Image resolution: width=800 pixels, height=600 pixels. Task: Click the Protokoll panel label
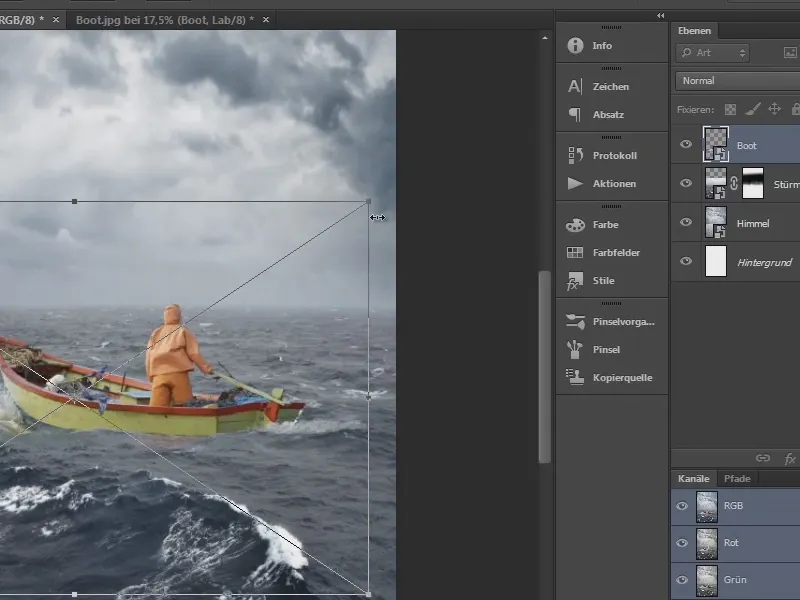(x=615, y=155)
